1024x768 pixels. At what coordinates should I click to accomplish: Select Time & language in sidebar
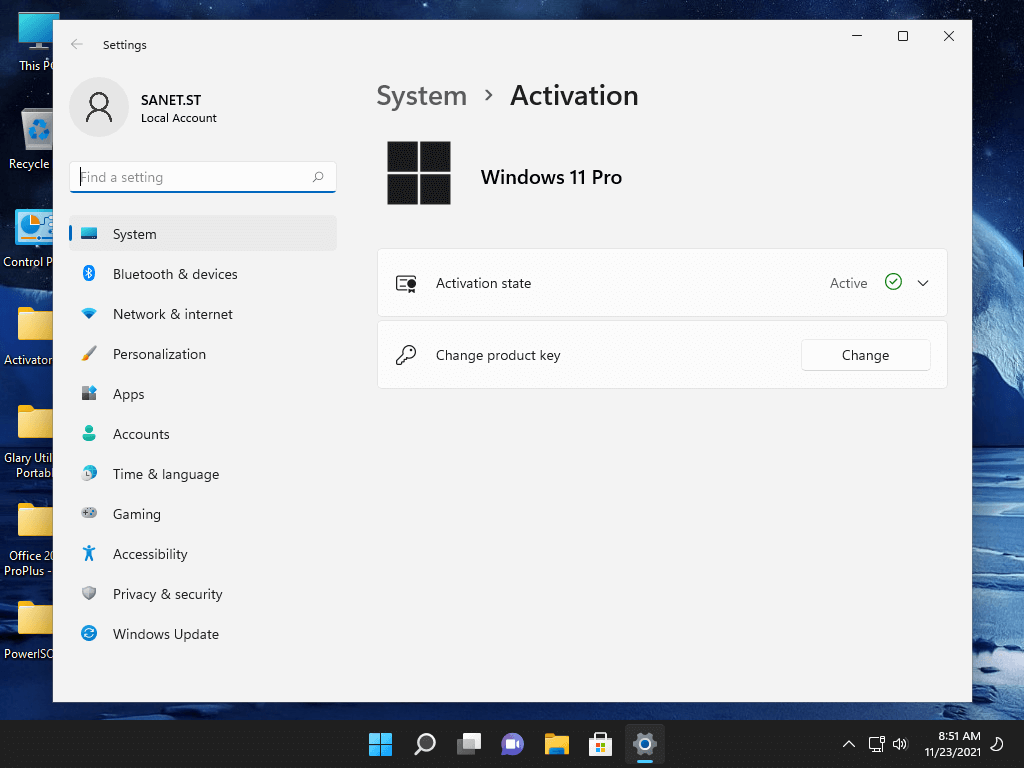tap(165, 474)
